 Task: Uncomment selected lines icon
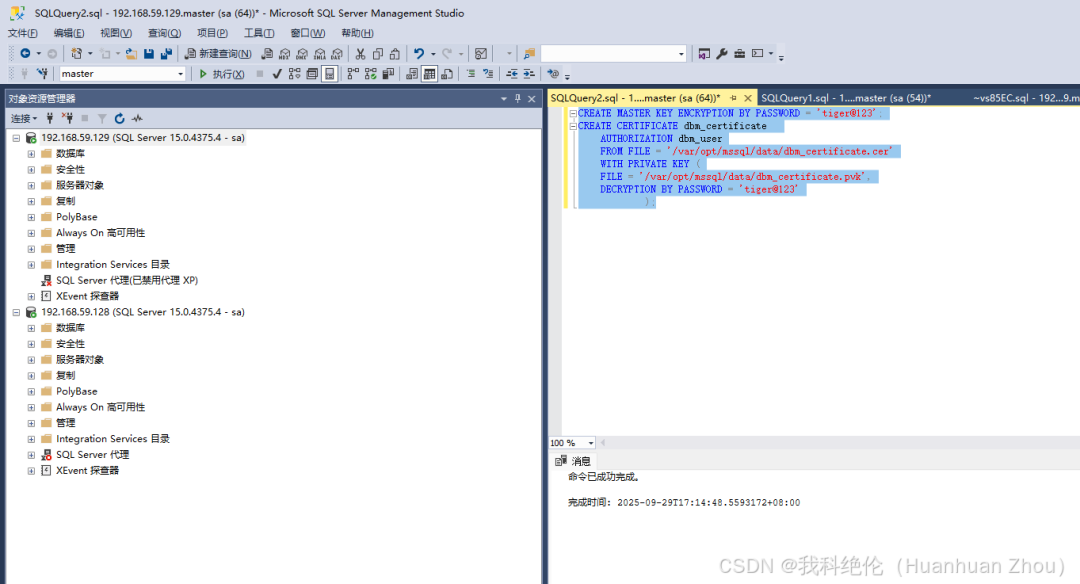pos(488,74)
